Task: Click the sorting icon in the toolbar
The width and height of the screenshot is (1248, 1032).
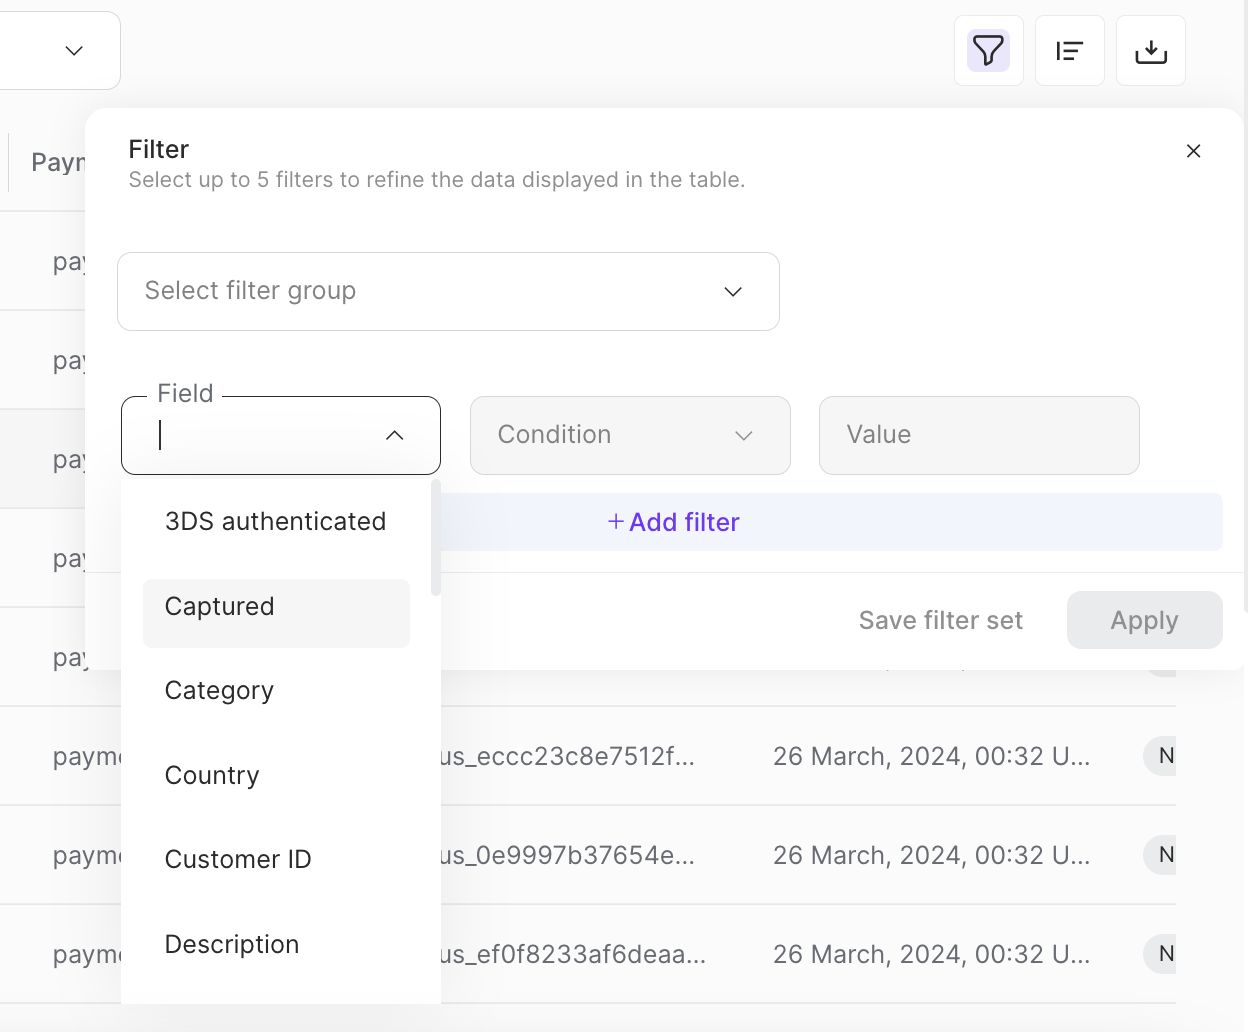Action: click(1069, 50)
